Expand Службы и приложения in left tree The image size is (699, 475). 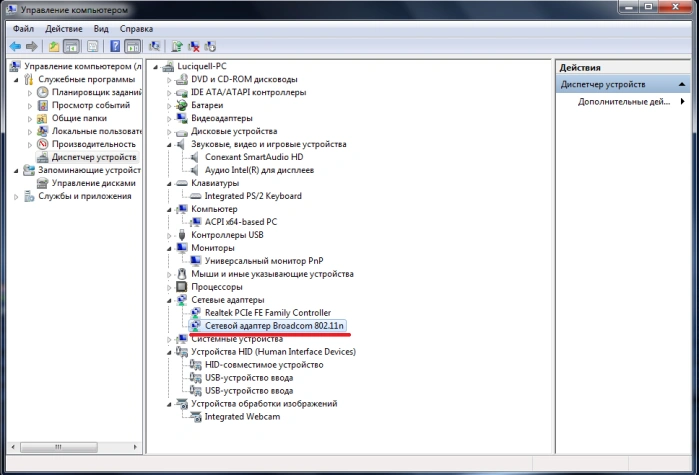[x=16, y=197]
